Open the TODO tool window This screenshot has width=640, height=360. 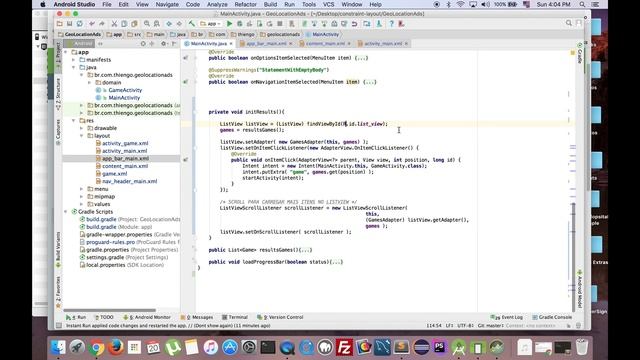(104, 317)
